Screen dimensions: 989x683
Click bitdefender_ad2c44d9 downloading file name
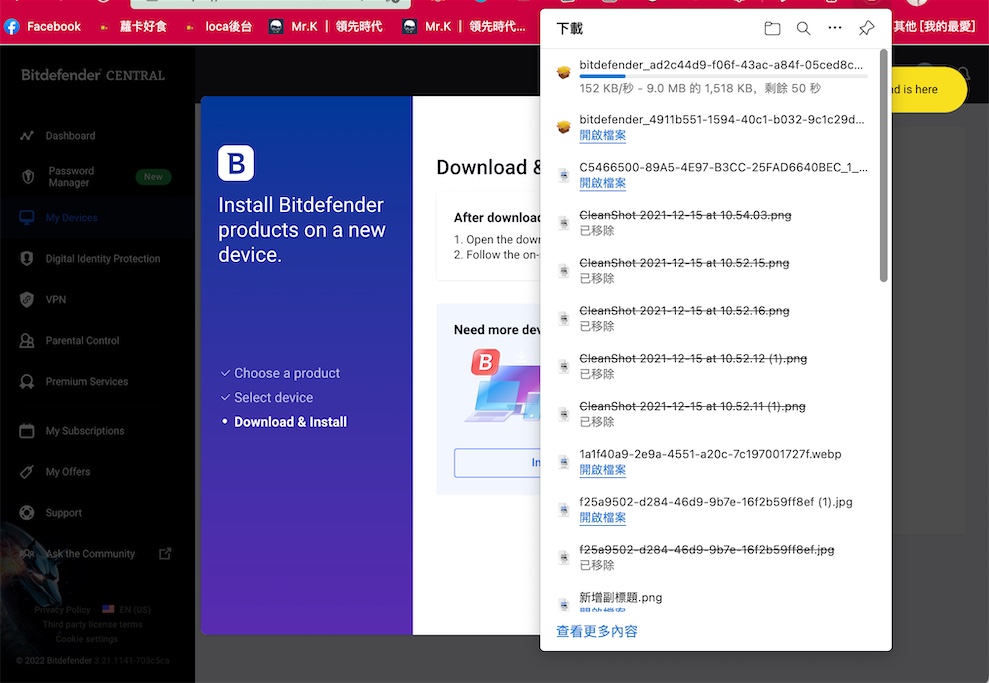(x=721, y=64)
